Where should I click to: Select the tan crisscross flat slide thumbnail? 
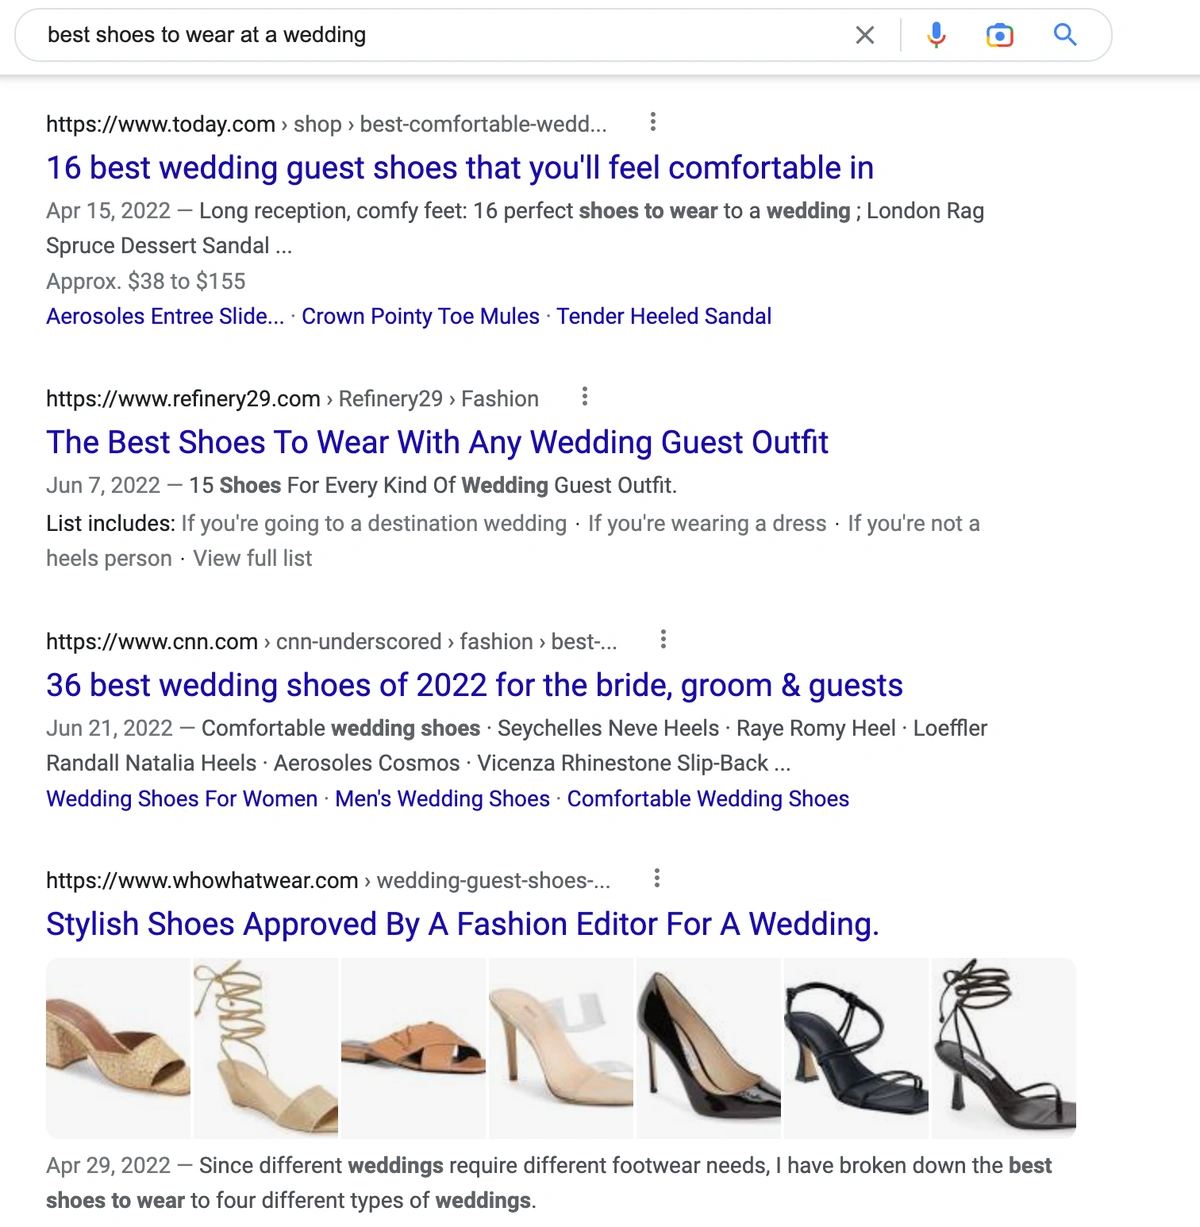click(x=413, y=1048)
